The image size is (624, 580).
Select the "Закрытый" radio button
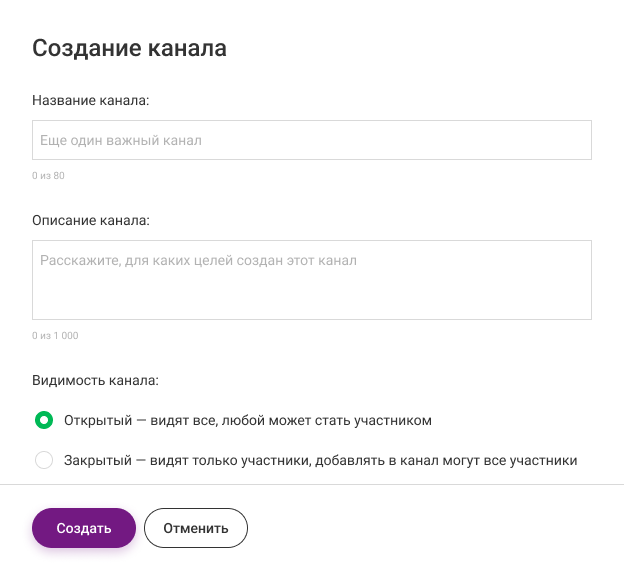tap(44, 461)
